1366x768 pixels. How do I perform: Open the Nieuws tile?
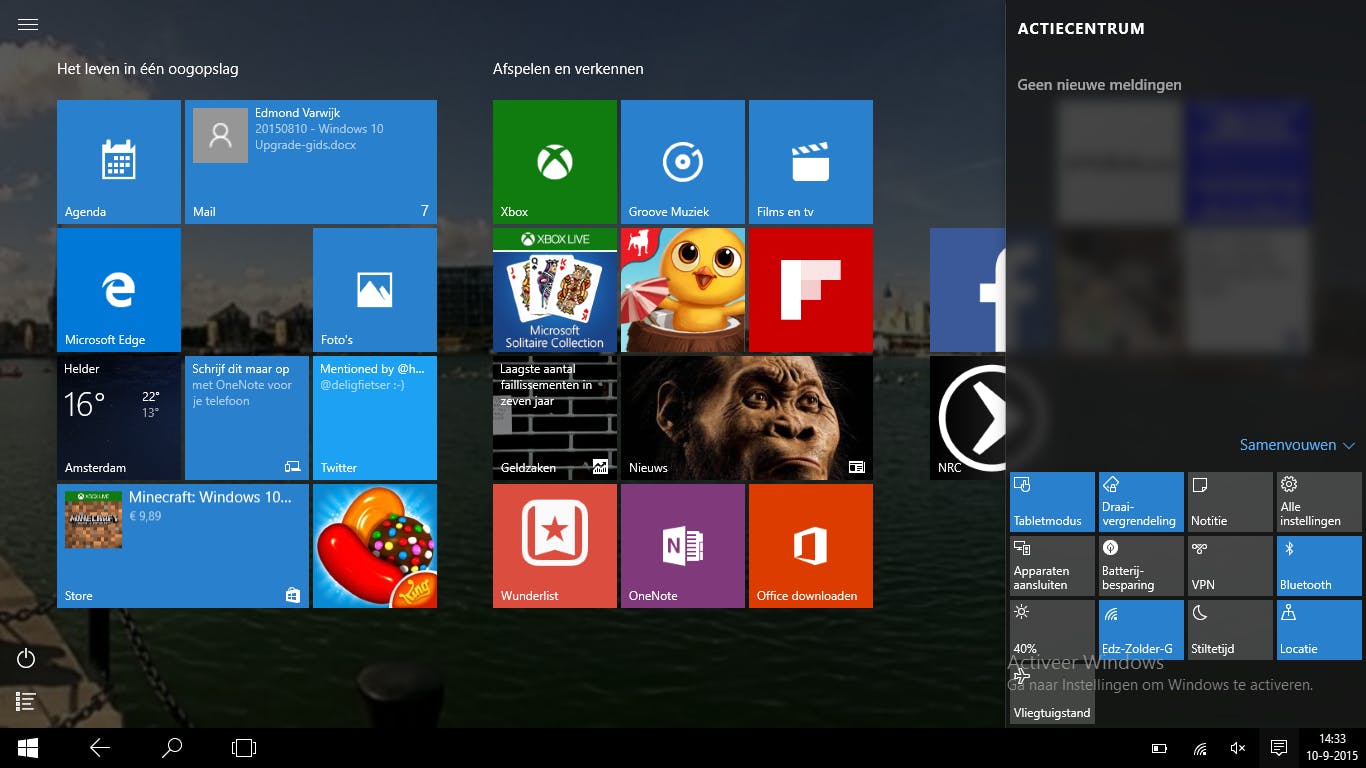(747, 418)
